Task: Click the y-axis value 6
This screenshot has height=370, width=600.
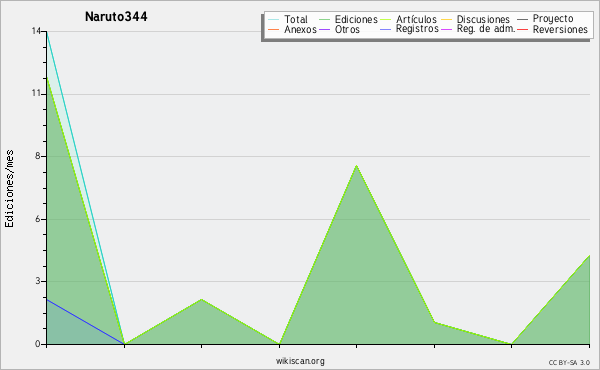Action: click(38, 219)
